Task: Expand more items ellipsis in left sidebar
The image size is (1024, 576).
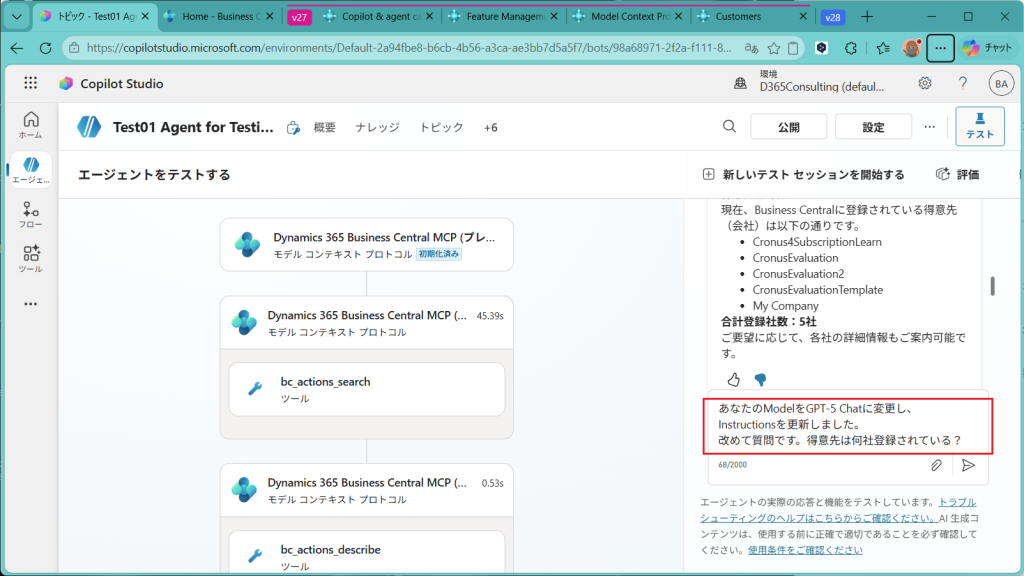Action: point(30,304)
